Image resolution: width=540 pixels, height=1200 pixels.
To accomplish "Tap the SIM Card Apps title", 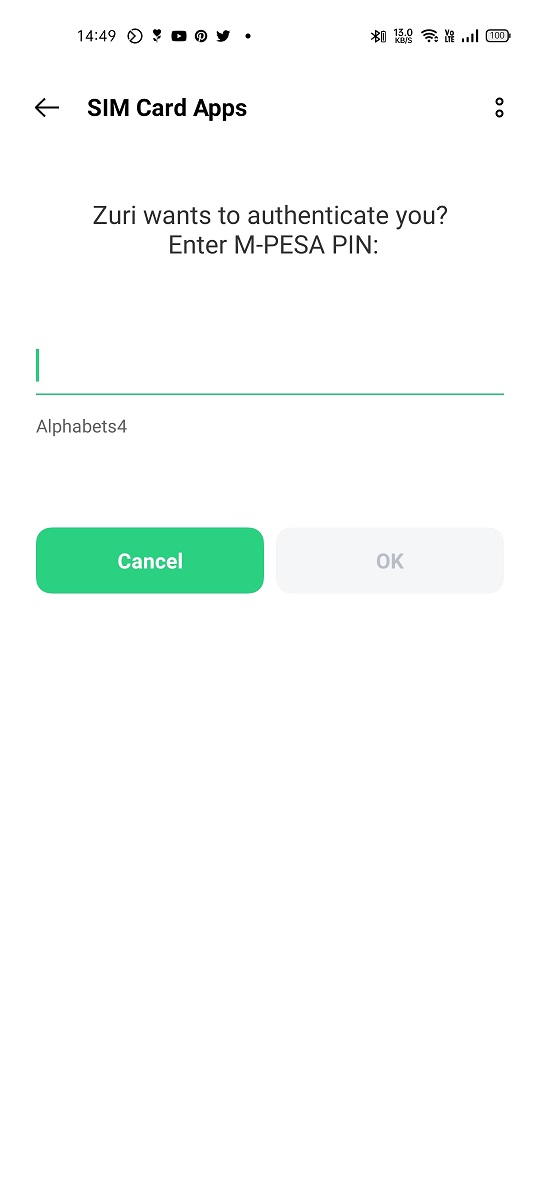I will pyautogui.click(x=167, y=108).
